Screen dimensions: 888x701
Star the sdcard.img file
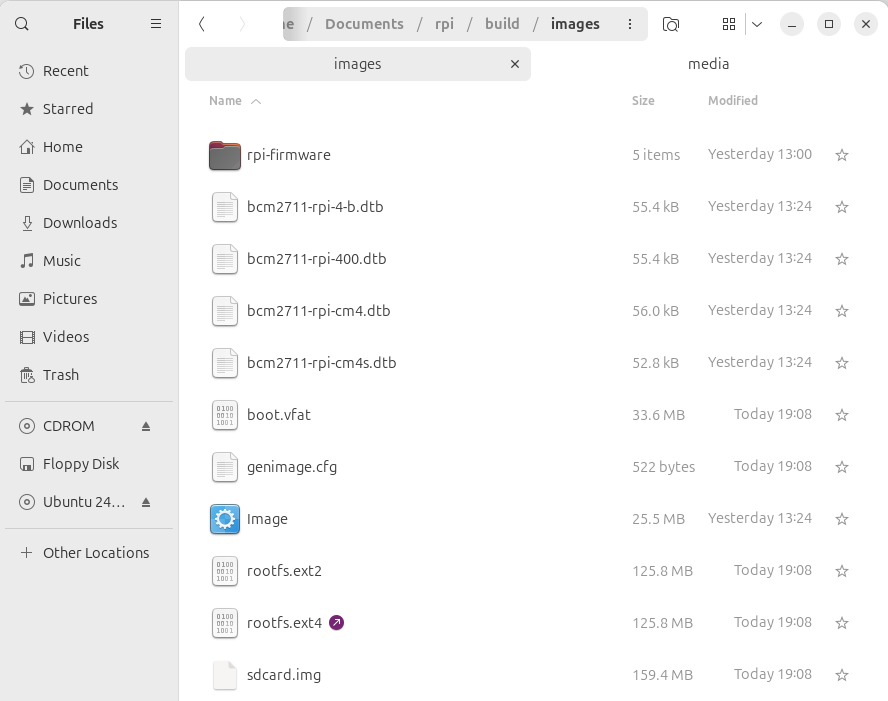point(842,675)
